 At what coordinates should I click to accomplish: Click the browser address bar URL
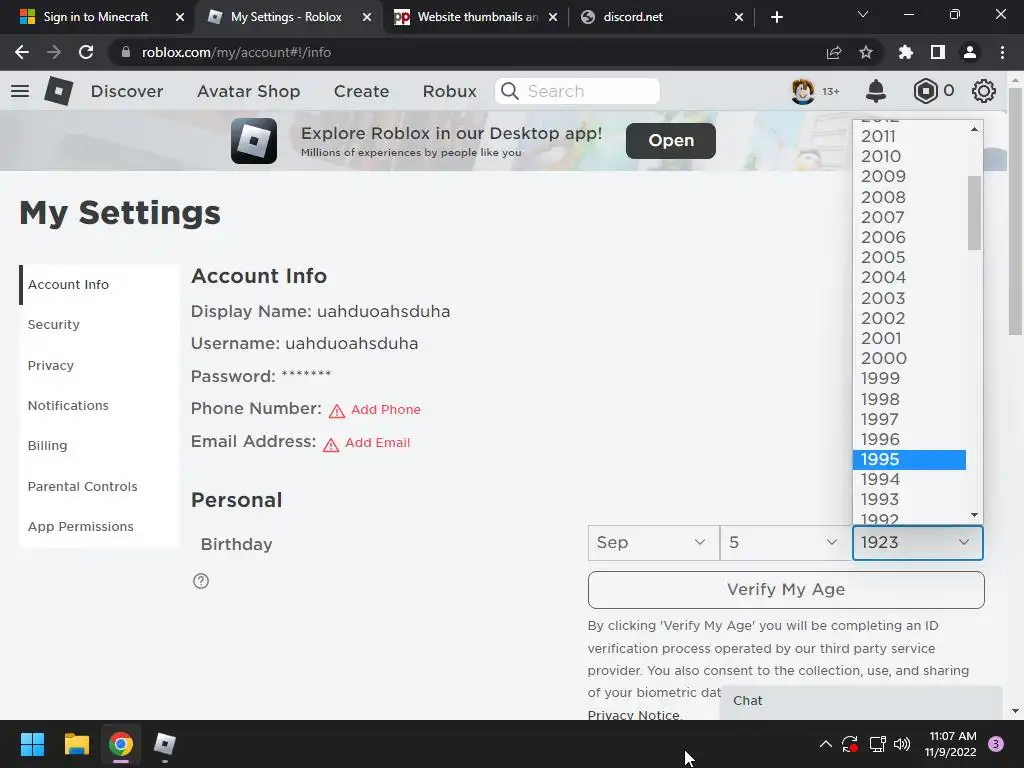(x=236, y=52)
